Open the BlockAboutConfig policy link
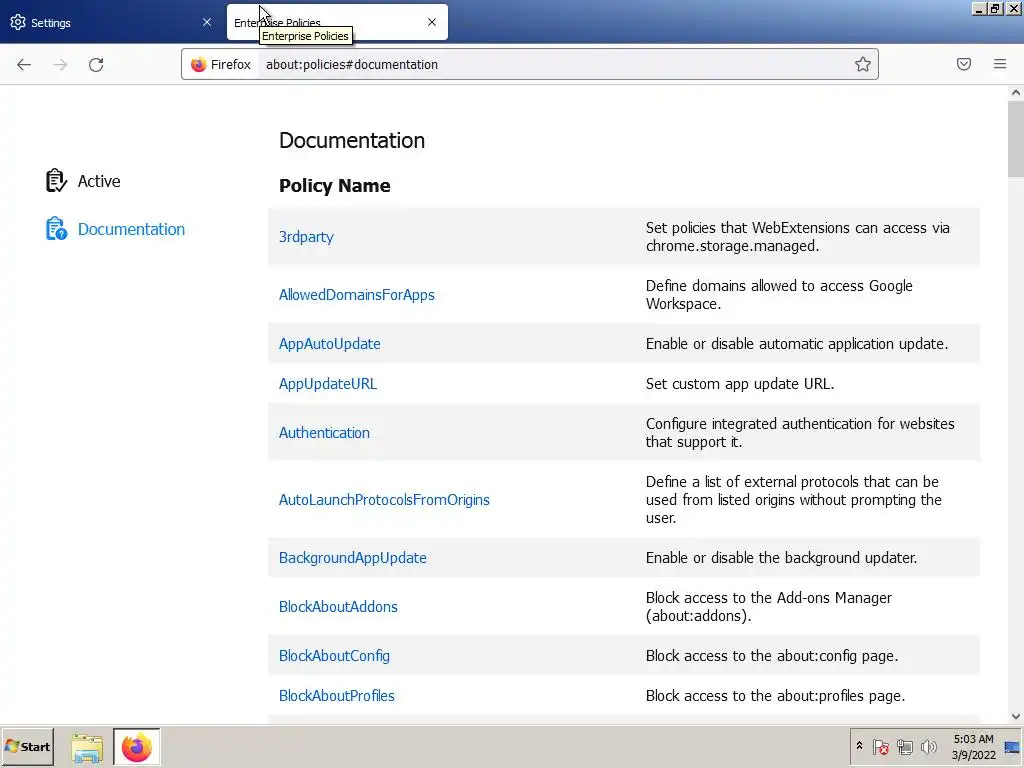The image size is (1024, 768). [334, 656]
